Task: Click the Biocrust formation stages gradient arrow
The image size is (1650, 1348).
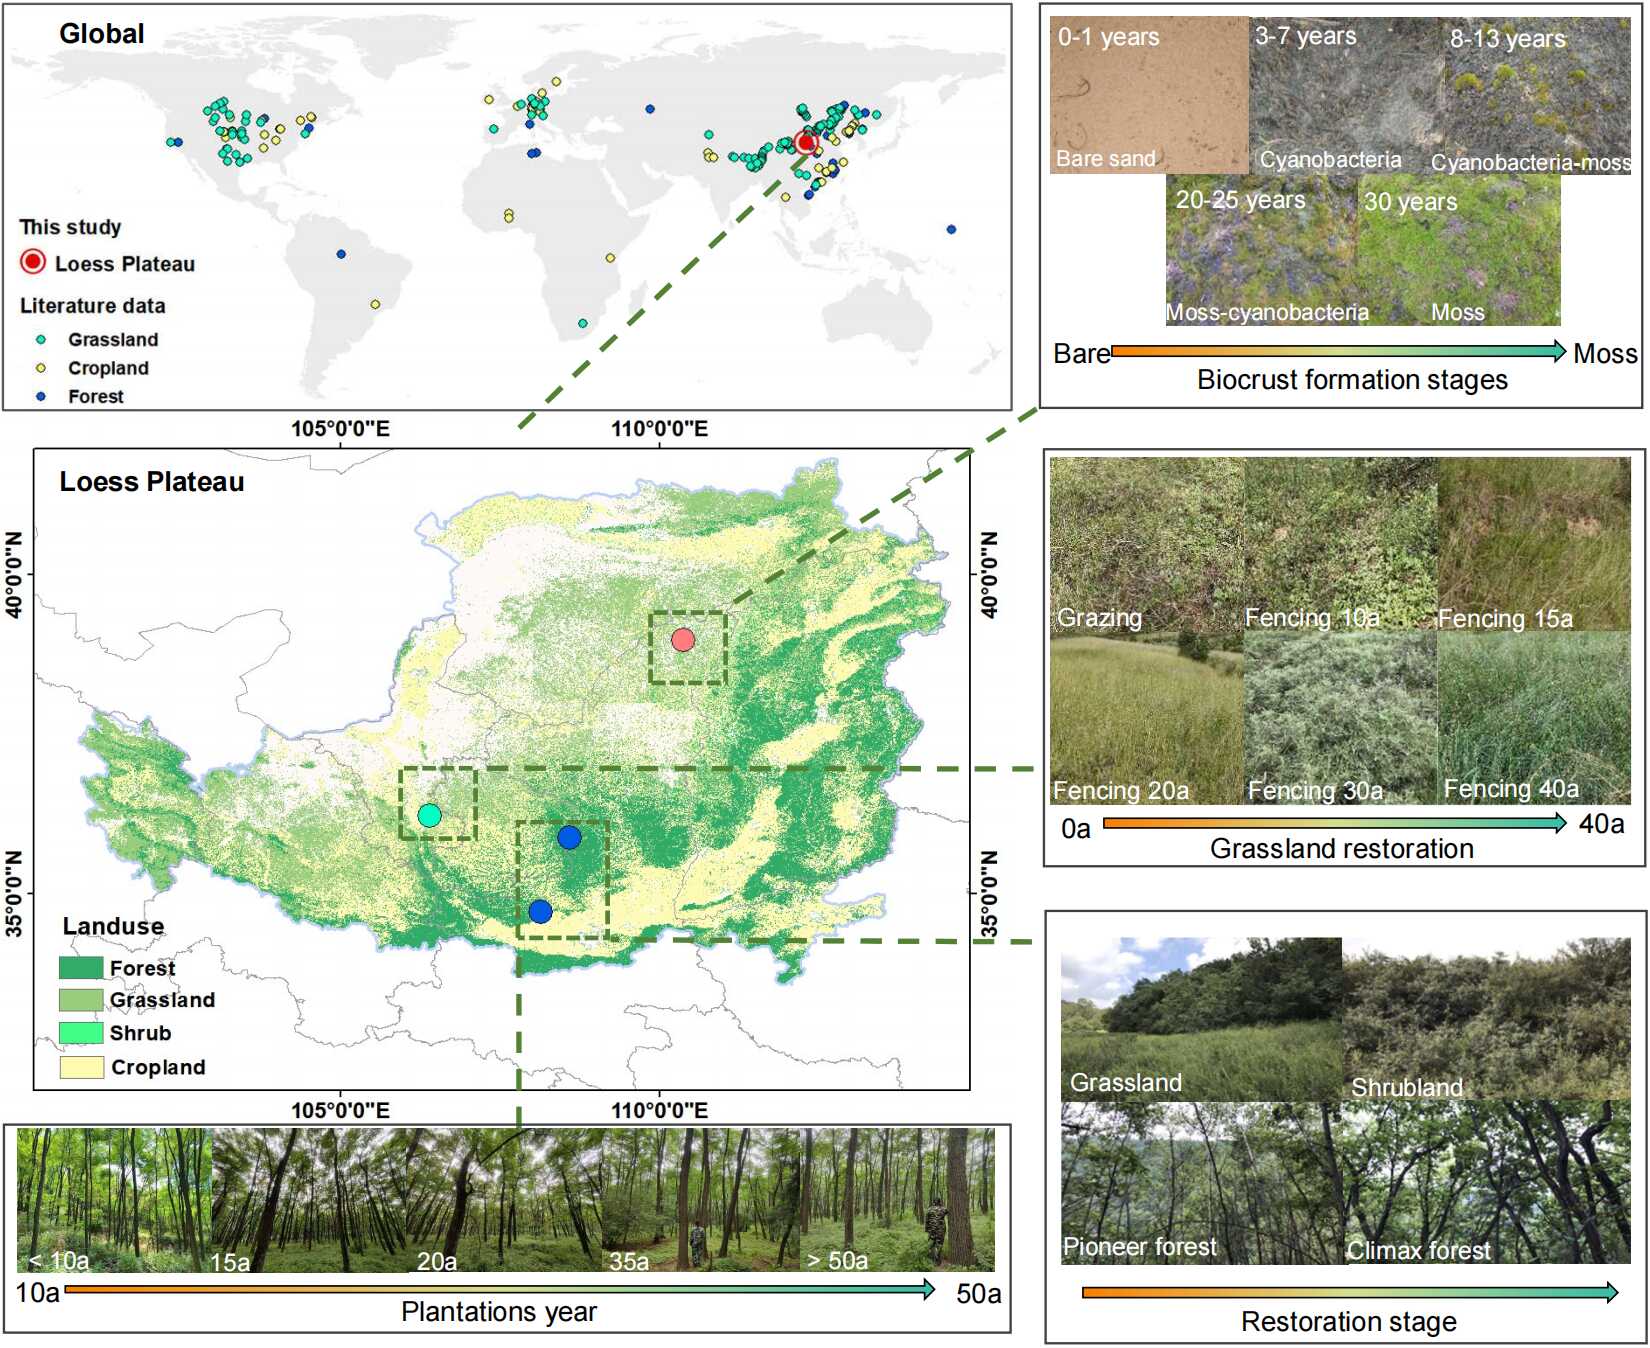Action: tap(1338, 350)
